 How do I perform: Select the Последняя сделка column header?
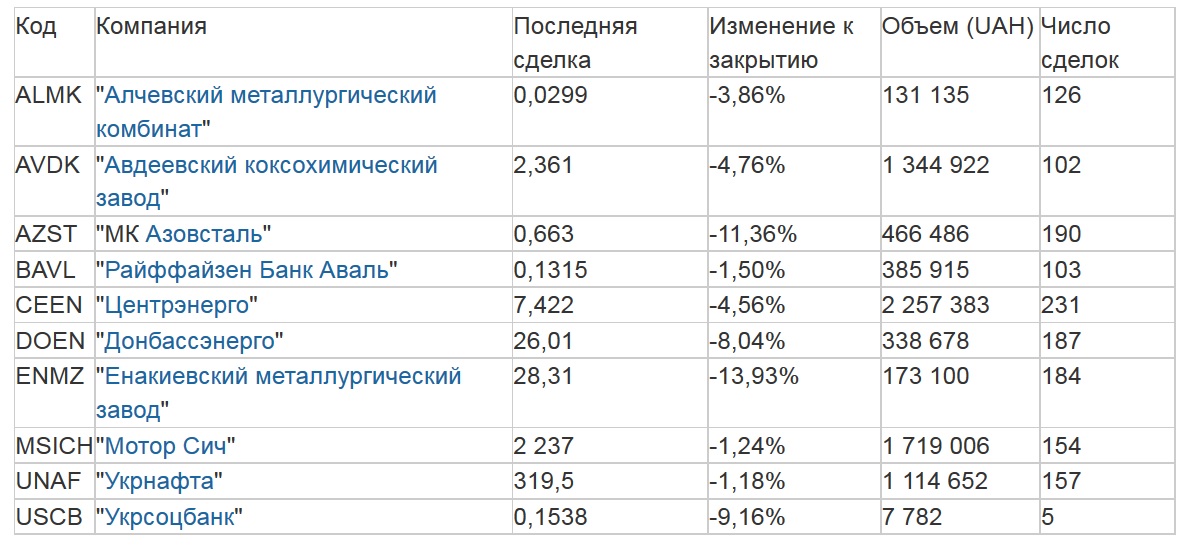point(575,43)
